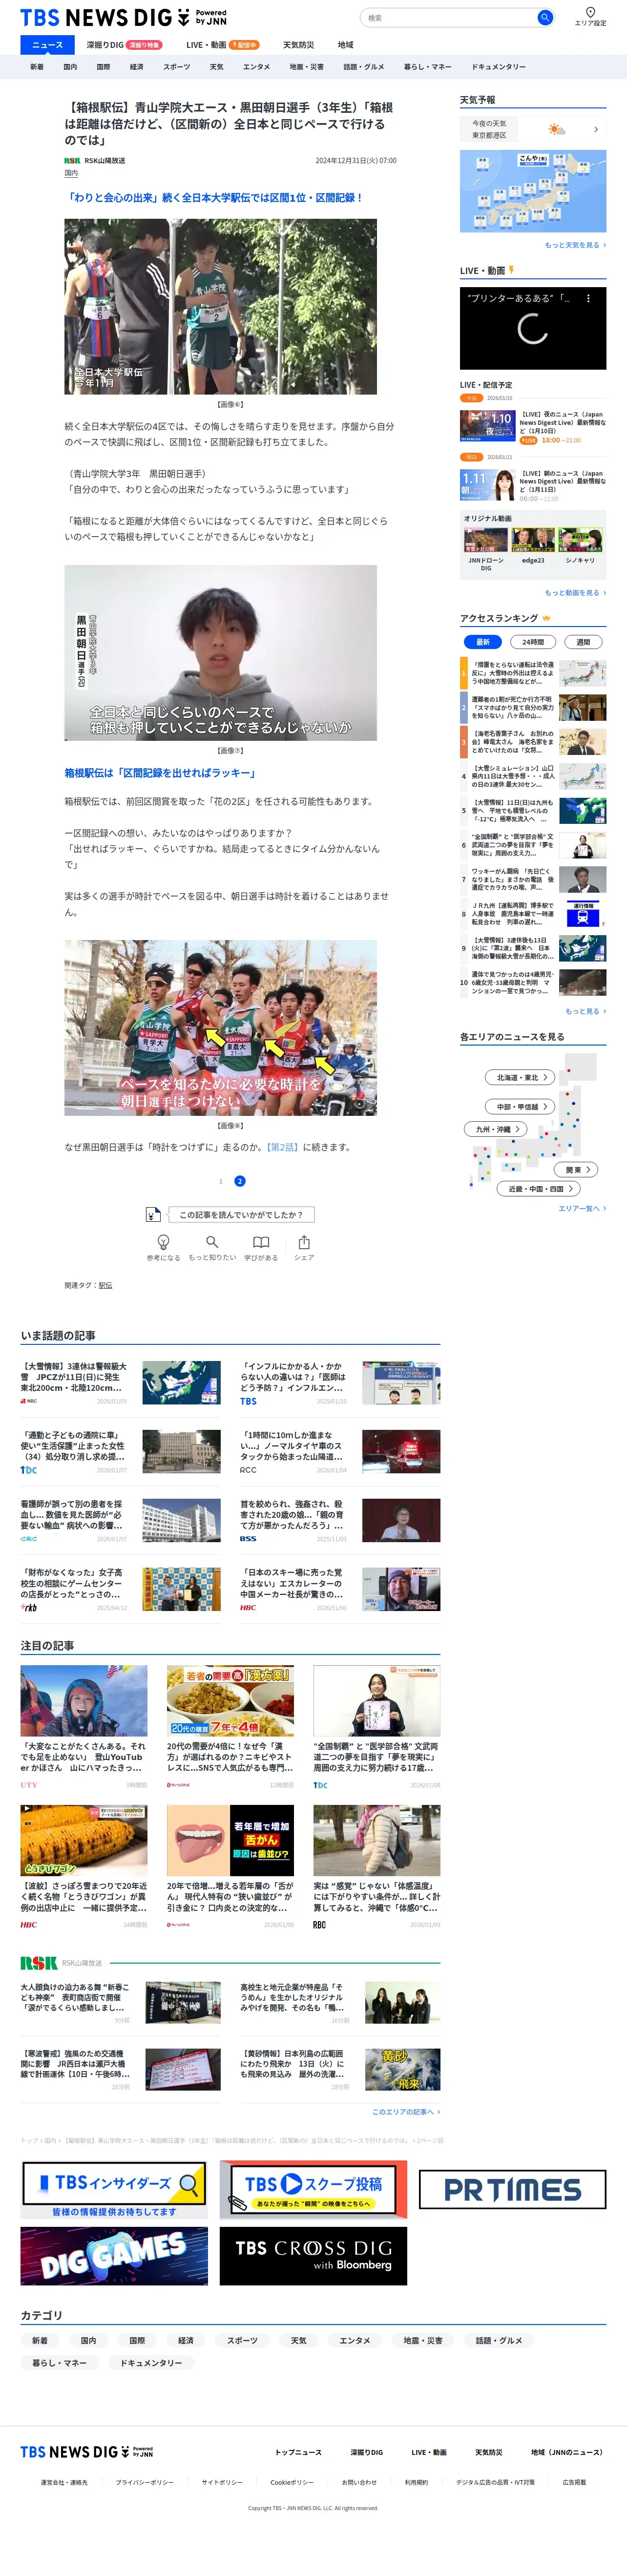Open the 朝のニュース 1.11 live thumbnail
Viewport: 627px width, 2576px height.
(487, 485)
